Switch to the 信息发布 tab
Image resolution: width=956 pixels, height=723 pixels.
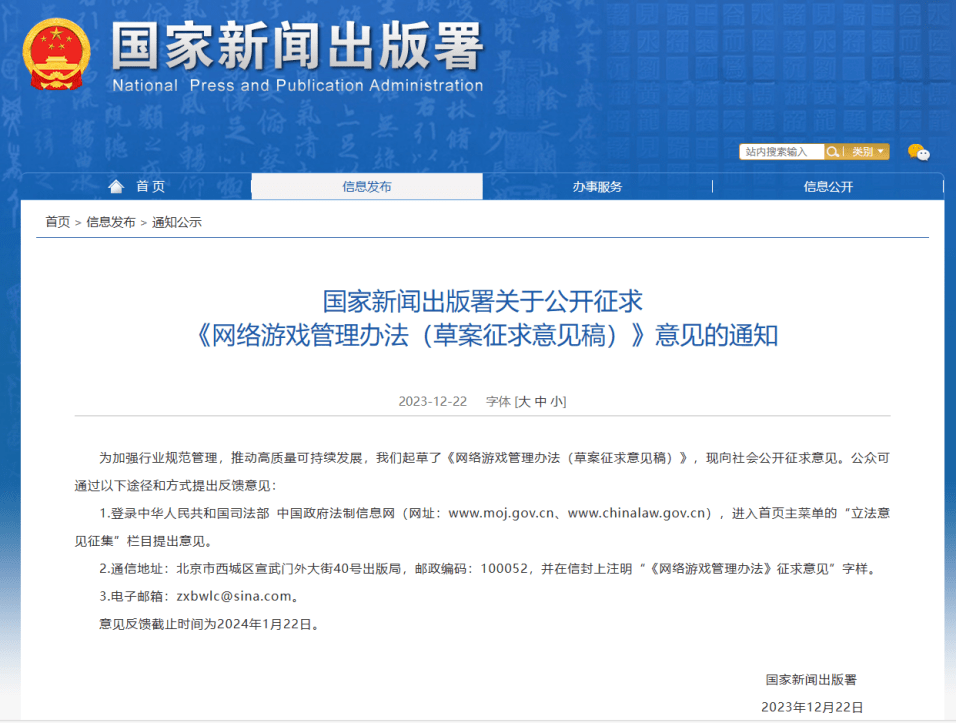[x=367, y=187]
